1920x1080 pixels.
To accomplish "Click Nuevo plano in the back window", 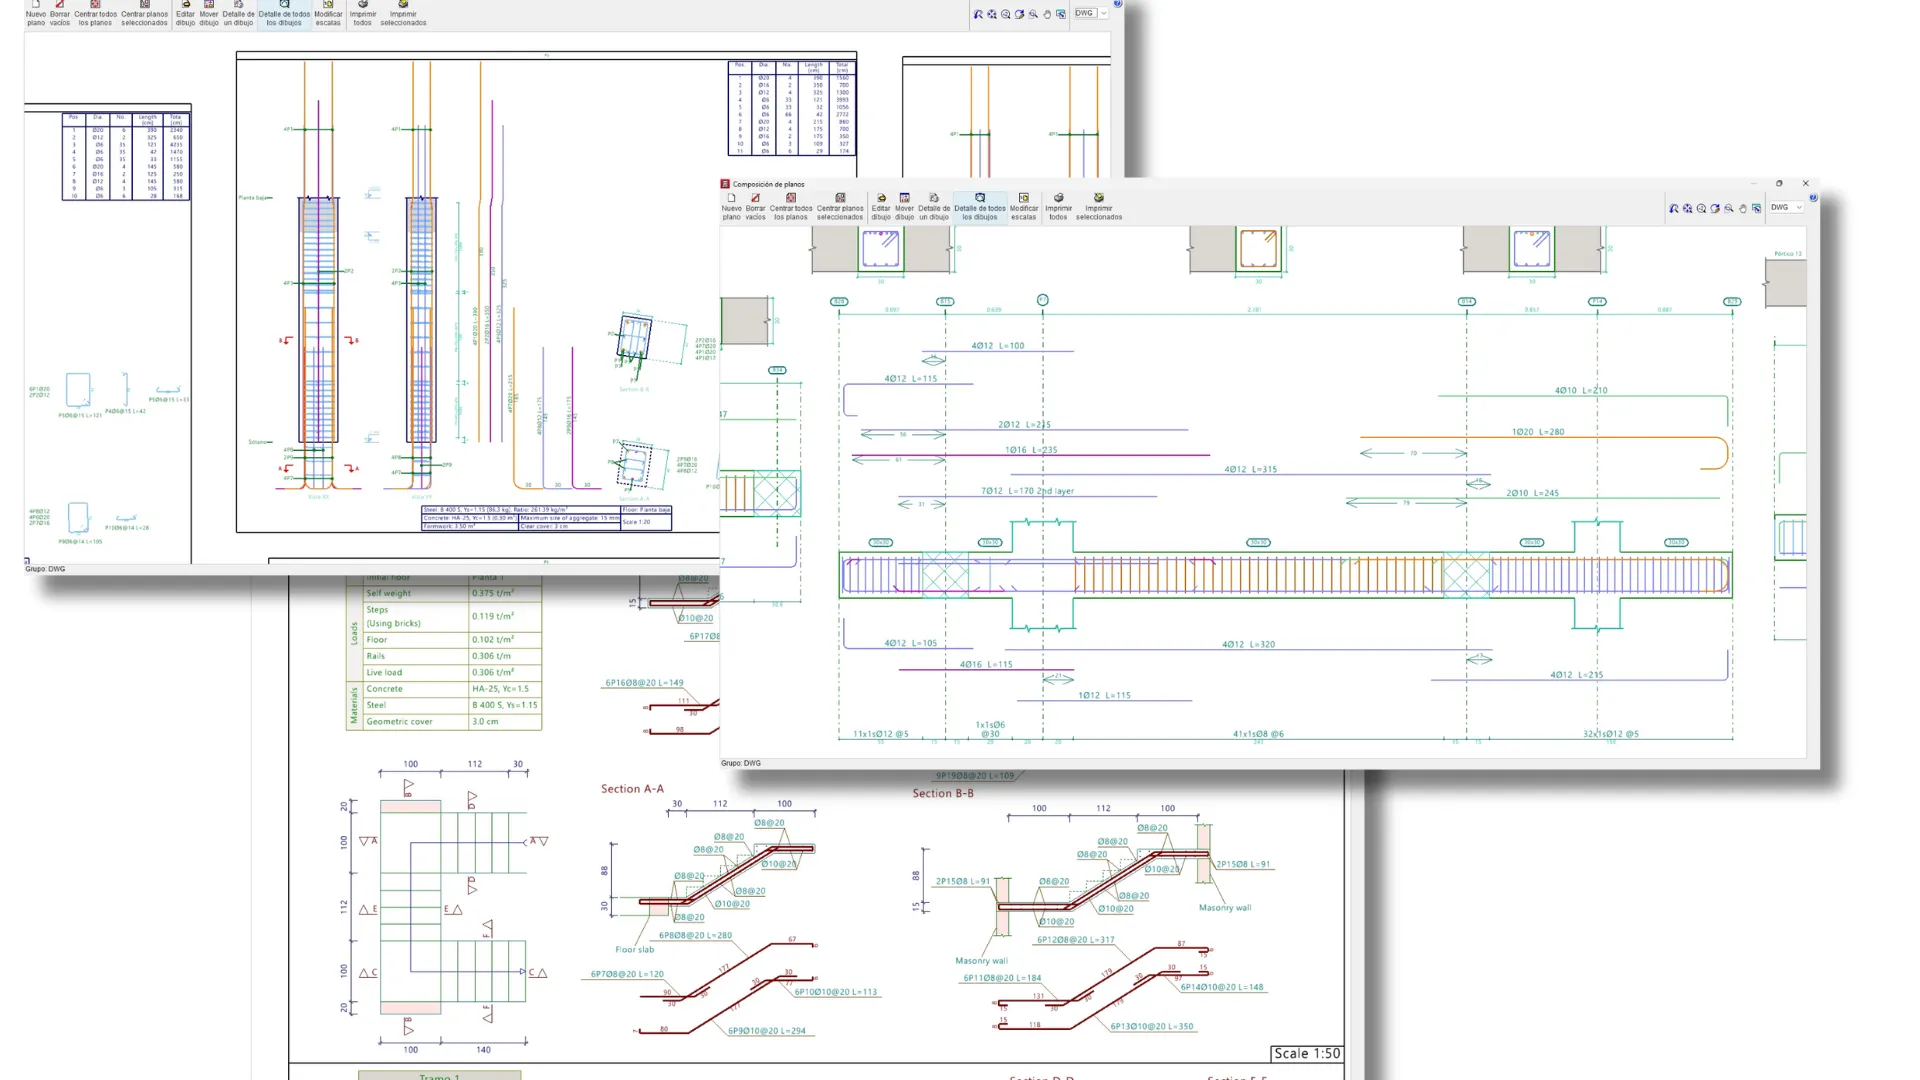I will pos(36,13).
